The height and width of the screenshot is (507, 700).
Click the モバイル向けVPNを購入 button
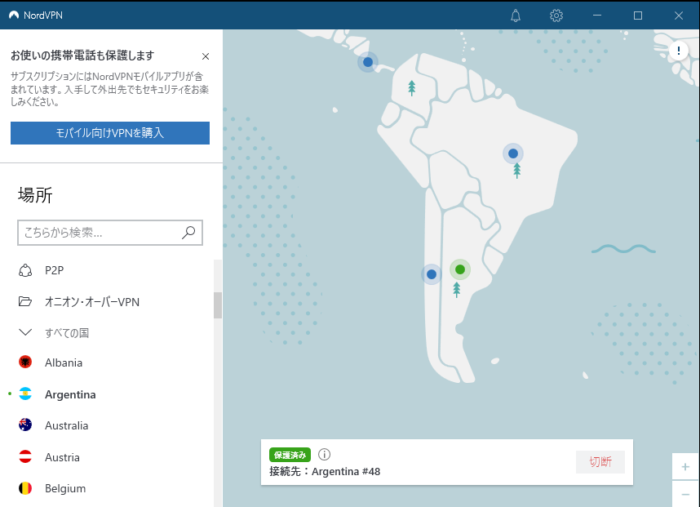click(110, 133)
